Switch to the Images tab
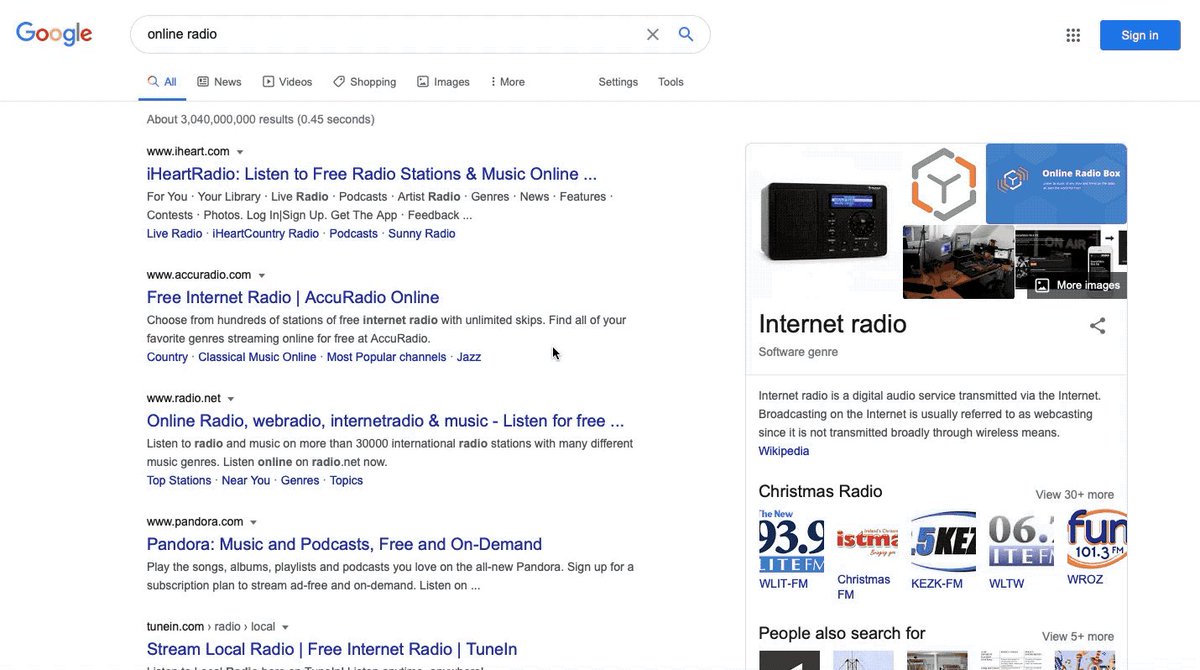Viewport: 1200px width, 670px height. click(x=443, y=82)
